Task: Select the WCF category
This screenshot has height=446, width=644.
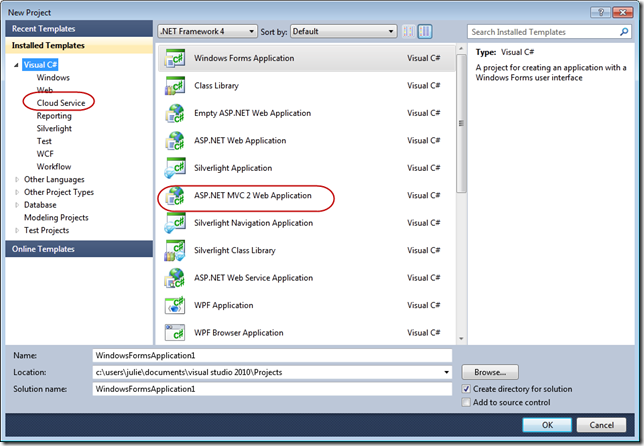Action: (x=45, y=154)
